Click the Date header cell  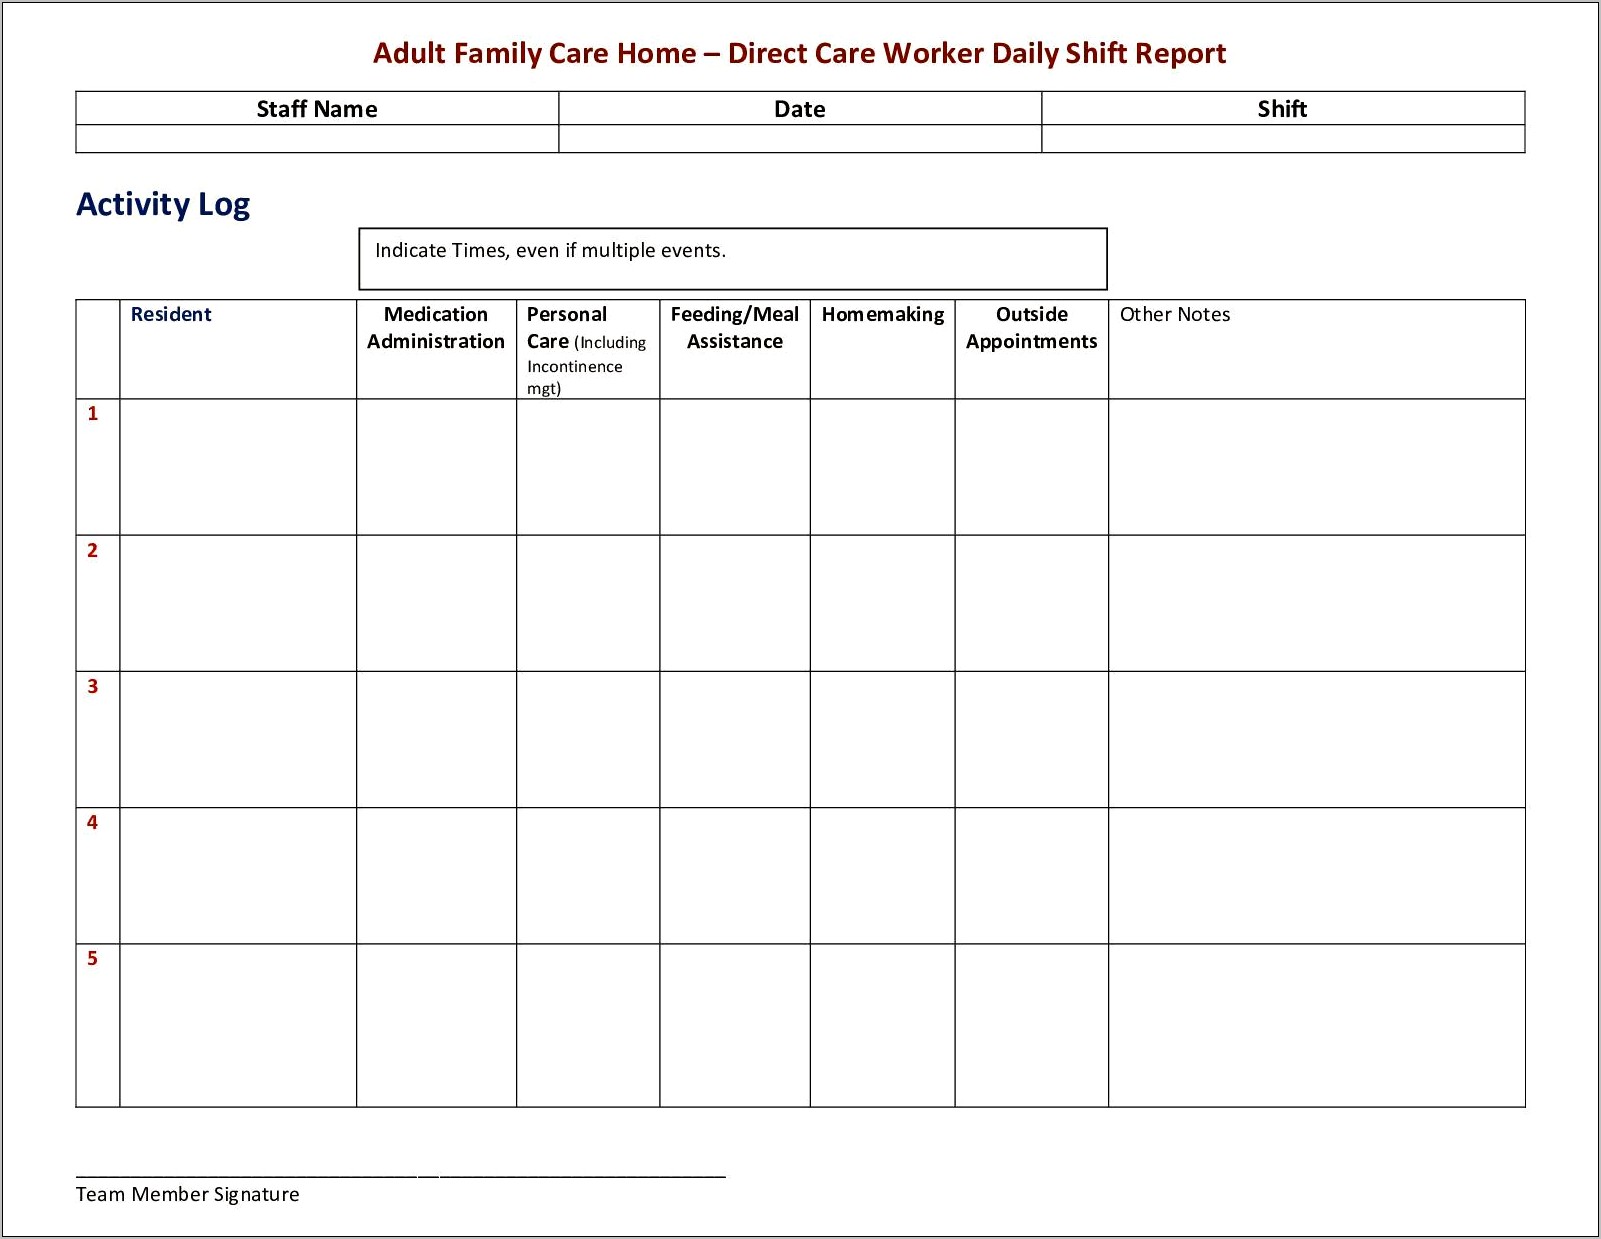[x=800, y=108]
